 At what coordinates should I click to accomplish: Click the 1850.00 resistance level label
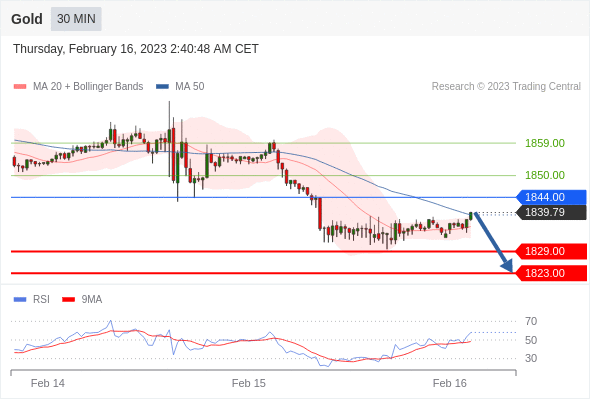(x=545, y=175)
